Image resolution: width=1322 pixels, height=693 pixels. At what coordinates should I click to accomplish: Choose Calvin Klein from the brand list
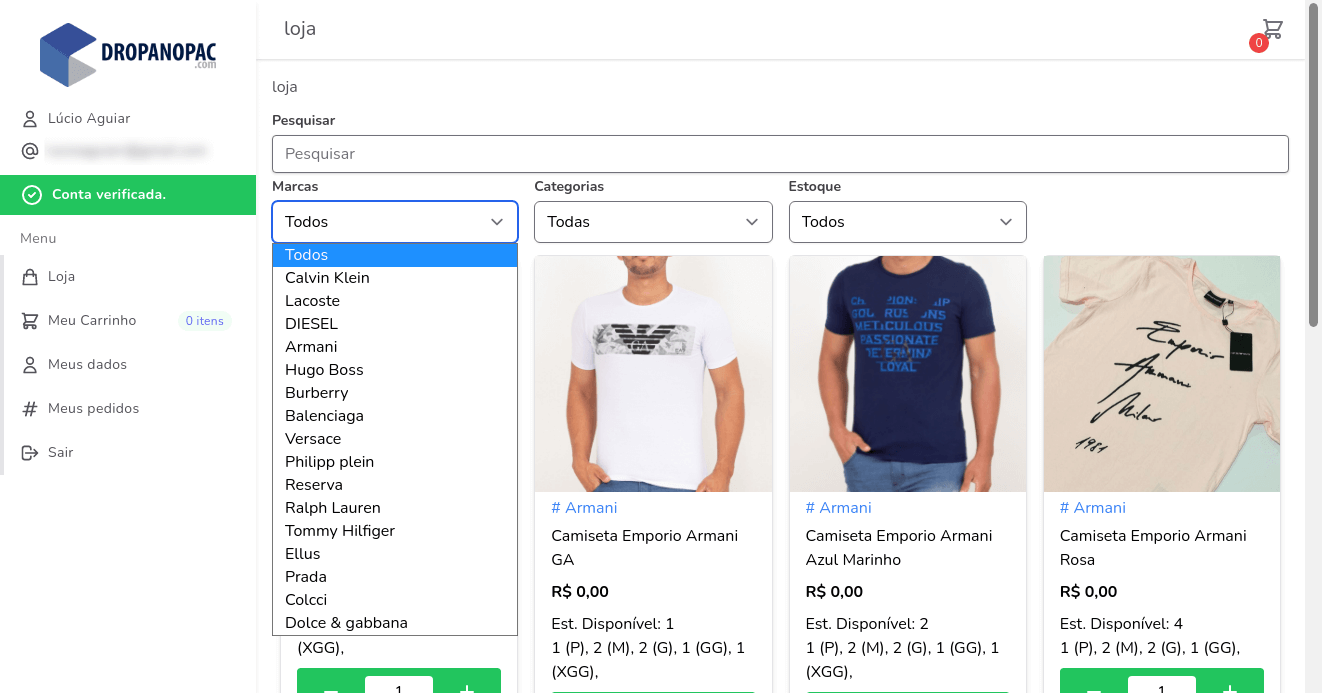[395, 278]
